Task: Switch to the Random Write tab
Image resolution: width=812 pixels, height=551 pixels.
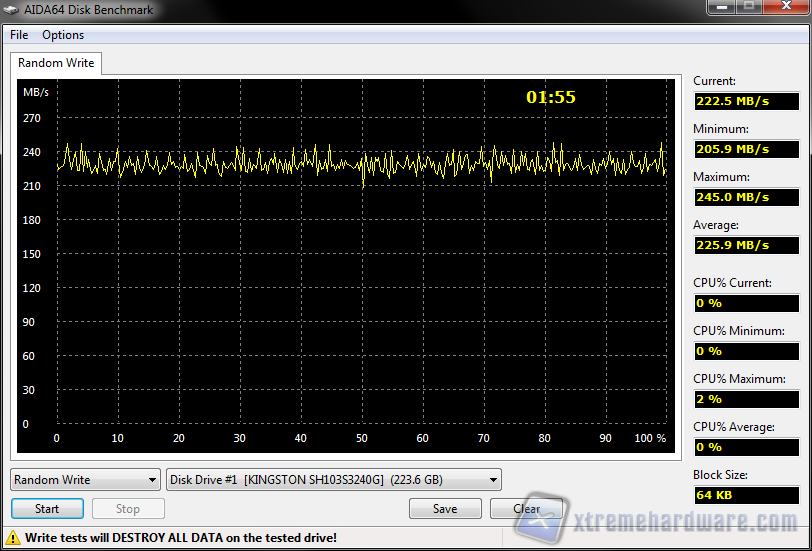Action: click(56, 63)
